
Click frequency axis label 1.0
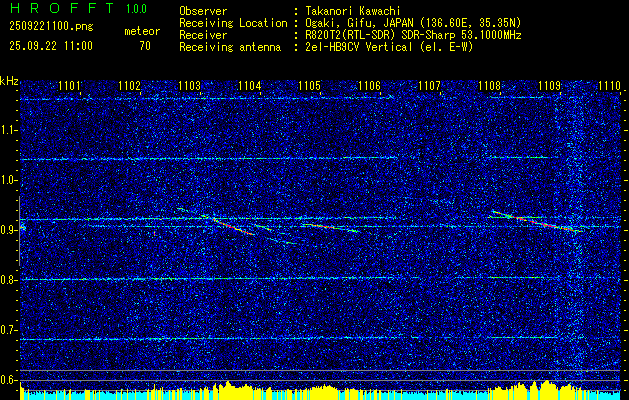pyautogui.click(x=9, y=180)
